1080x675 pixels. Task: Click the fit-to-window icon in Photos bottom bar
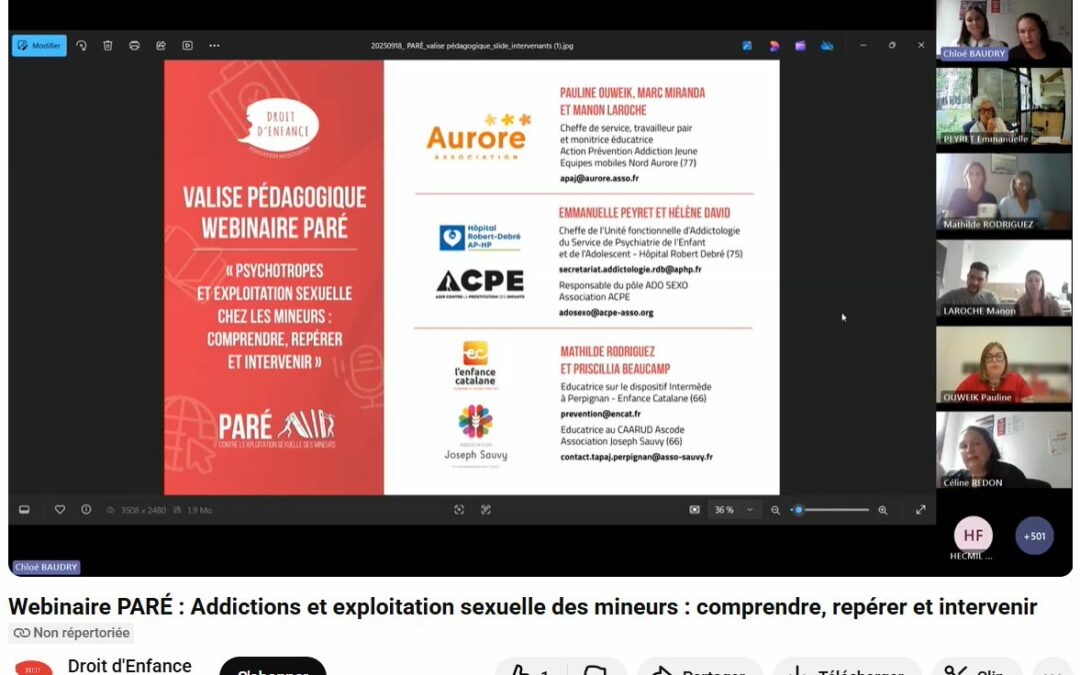[459, 510]
